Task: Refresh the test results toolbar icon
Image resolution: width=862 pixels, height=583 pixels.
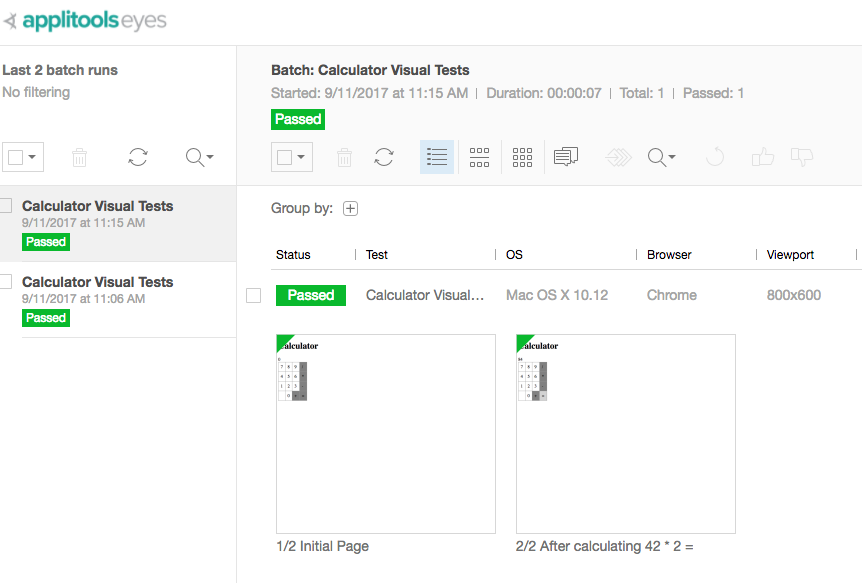Action: coord(384,157)
